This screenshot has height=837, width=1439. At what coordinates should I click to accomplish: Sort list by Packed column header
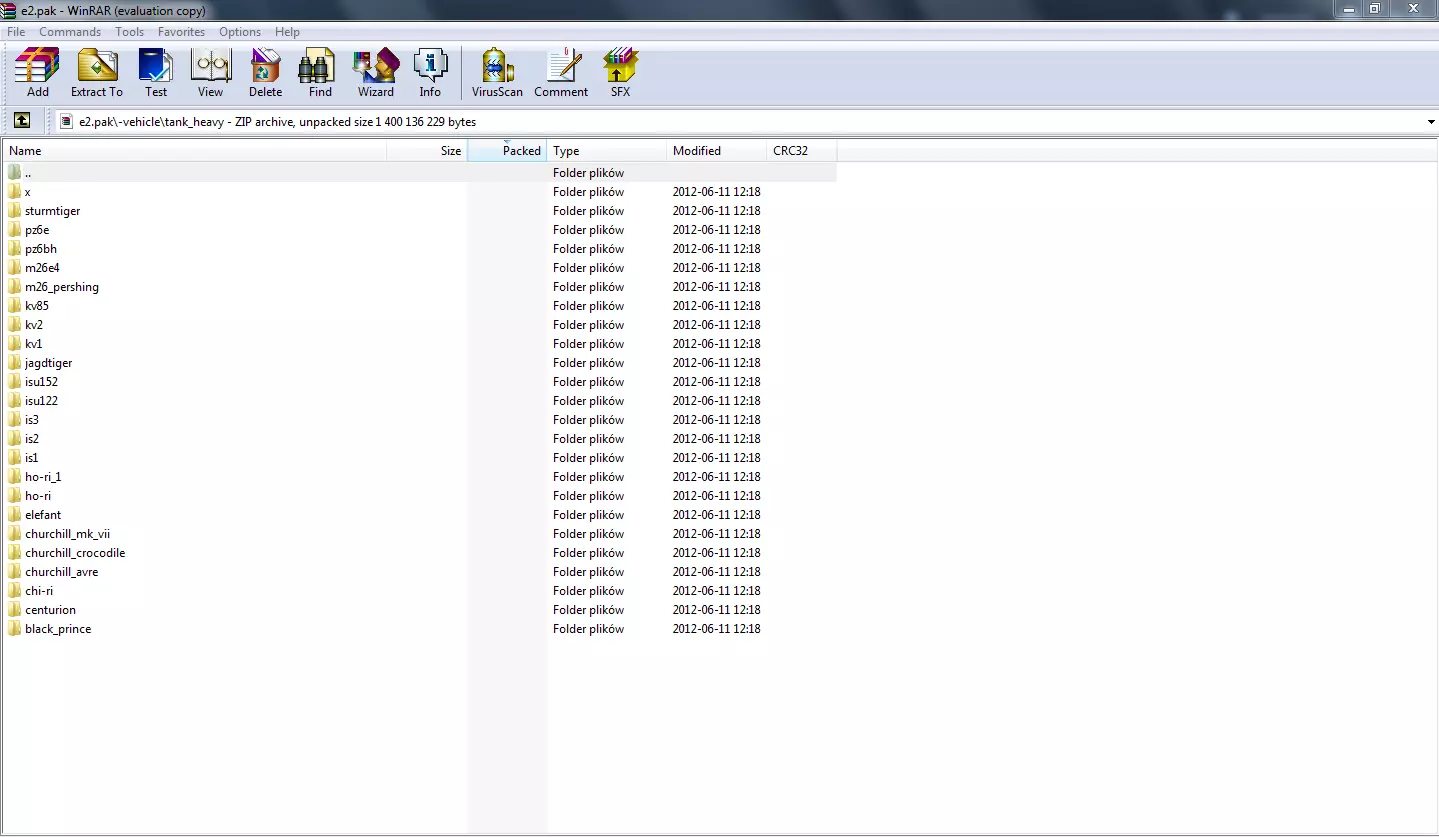[x=507, y=151]
